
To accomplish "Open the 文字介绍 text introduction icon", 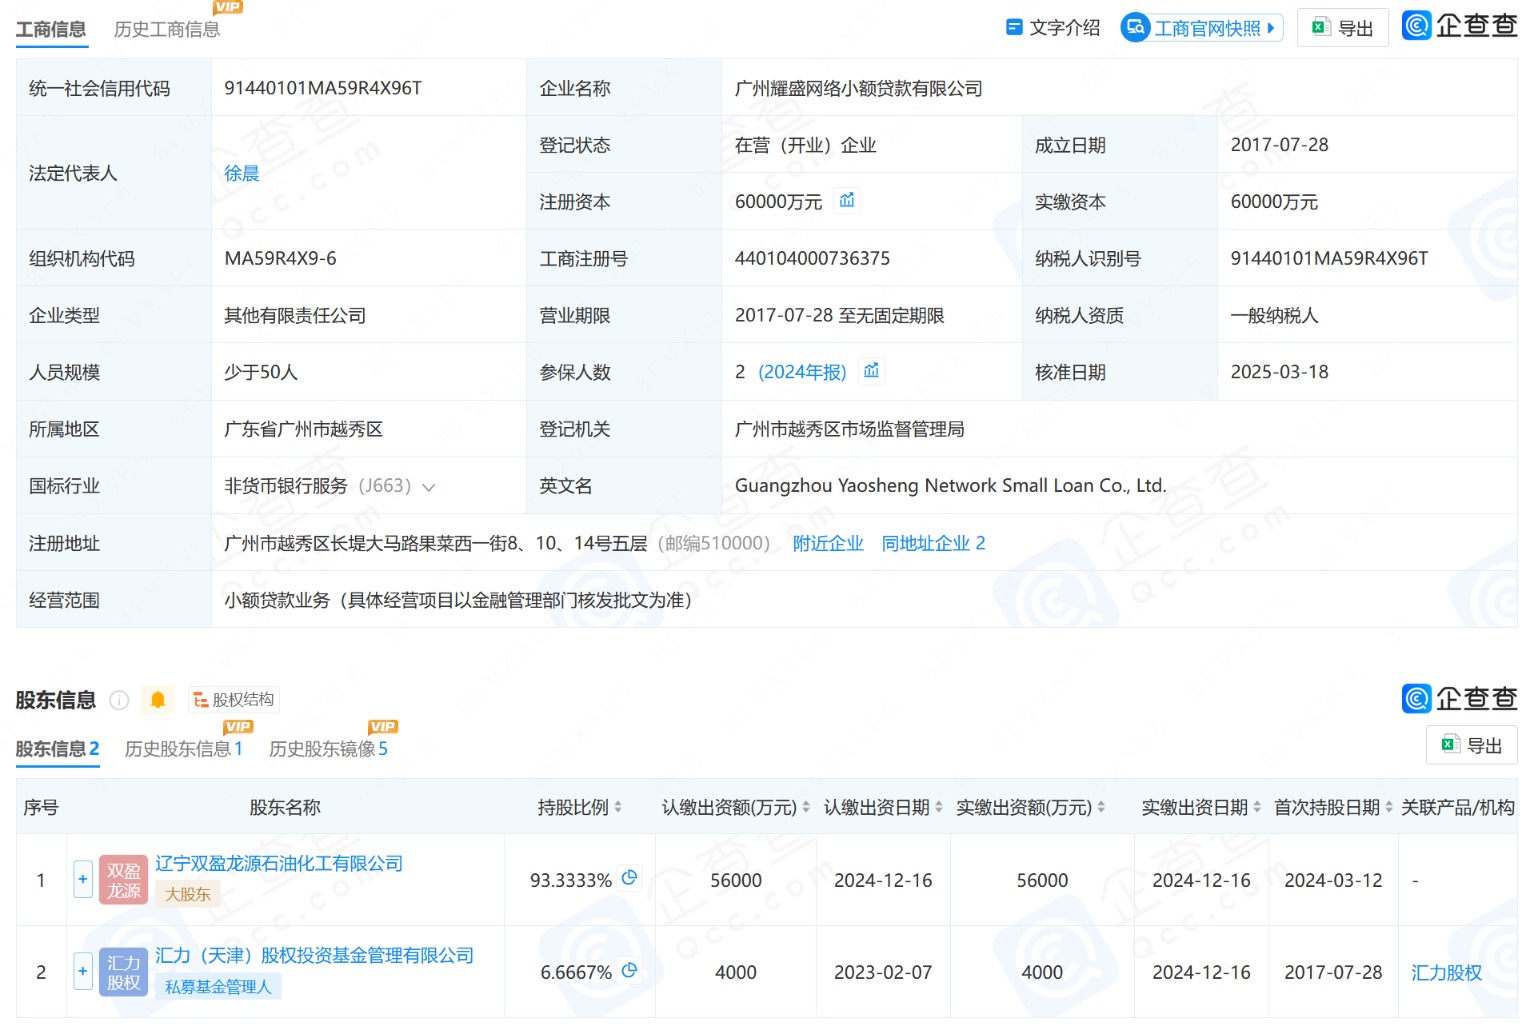I will coord(1014,28).
